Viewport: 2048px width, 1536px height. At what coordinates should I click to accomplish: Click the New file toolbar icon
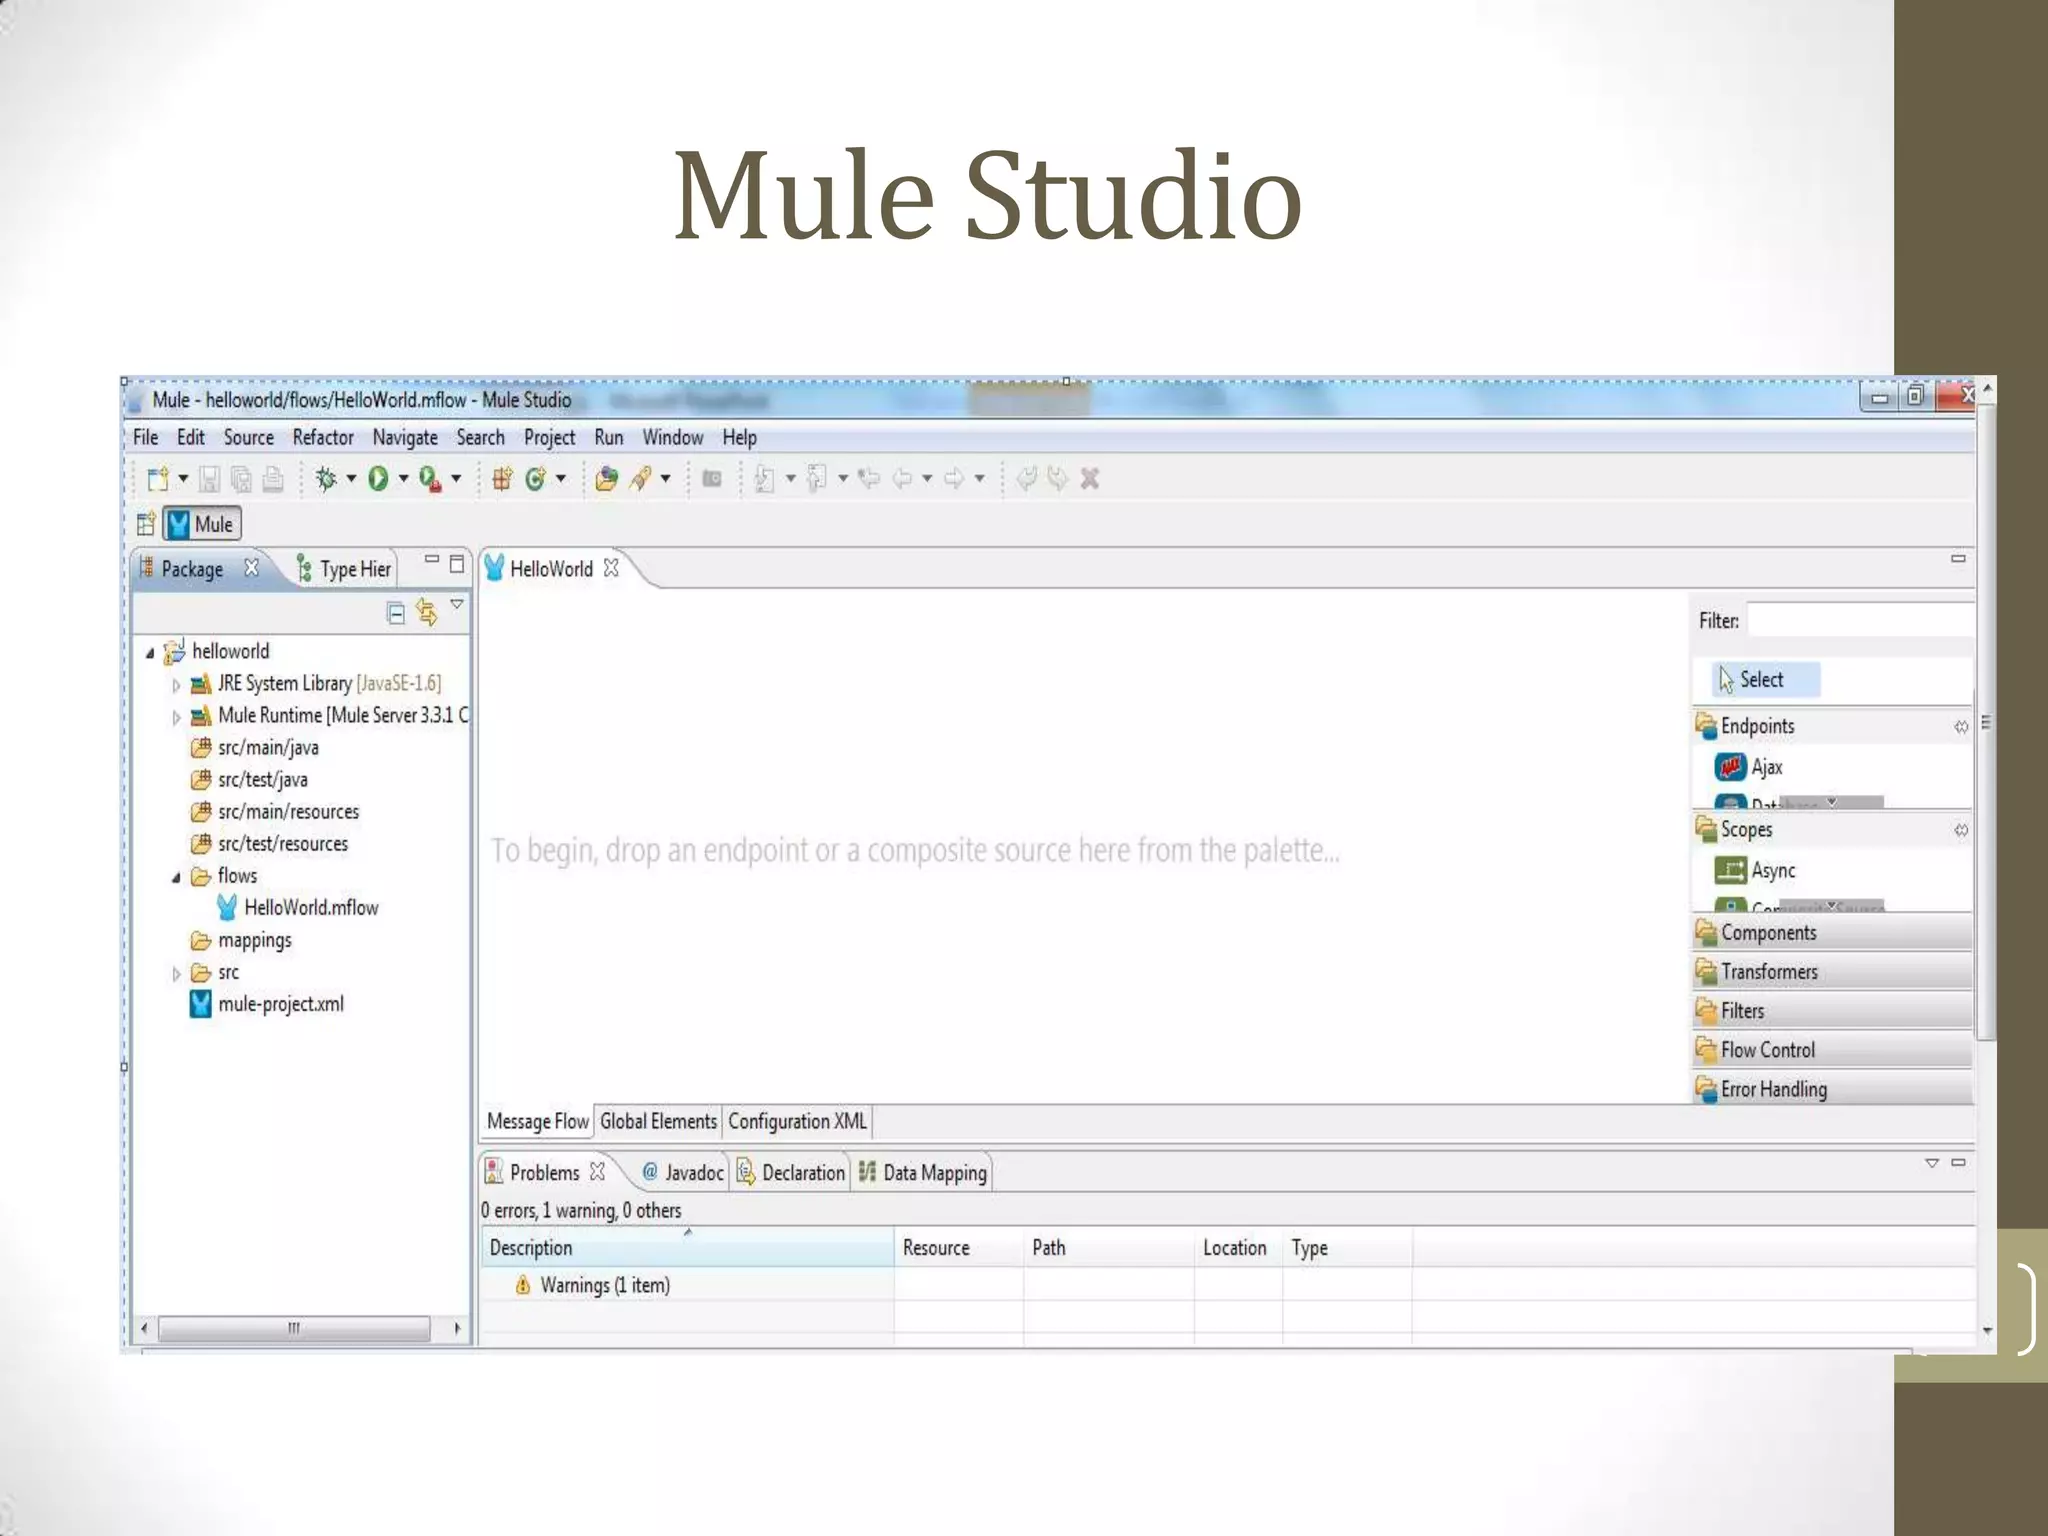pos(158,479)
